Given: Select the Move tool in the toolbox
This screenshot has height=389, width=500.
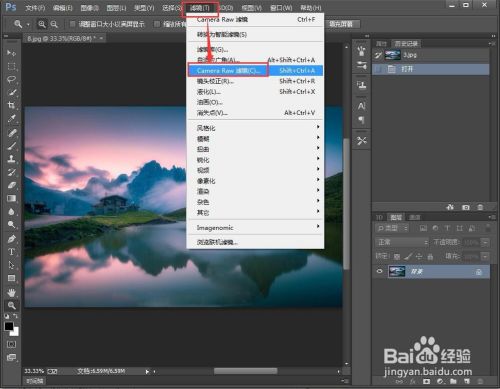Looking at the screenshot, I should click(11, 53).
